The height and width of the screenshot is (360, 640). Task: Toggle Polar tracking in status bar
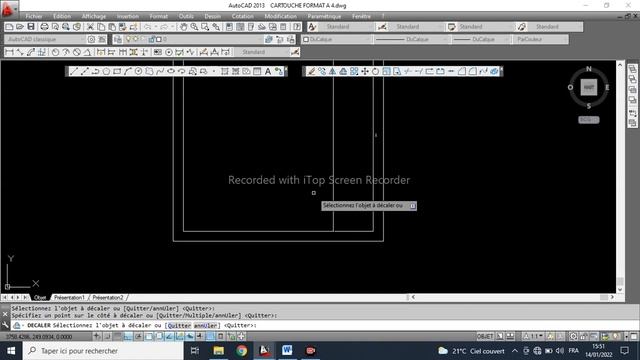click(x=138, y=336)
